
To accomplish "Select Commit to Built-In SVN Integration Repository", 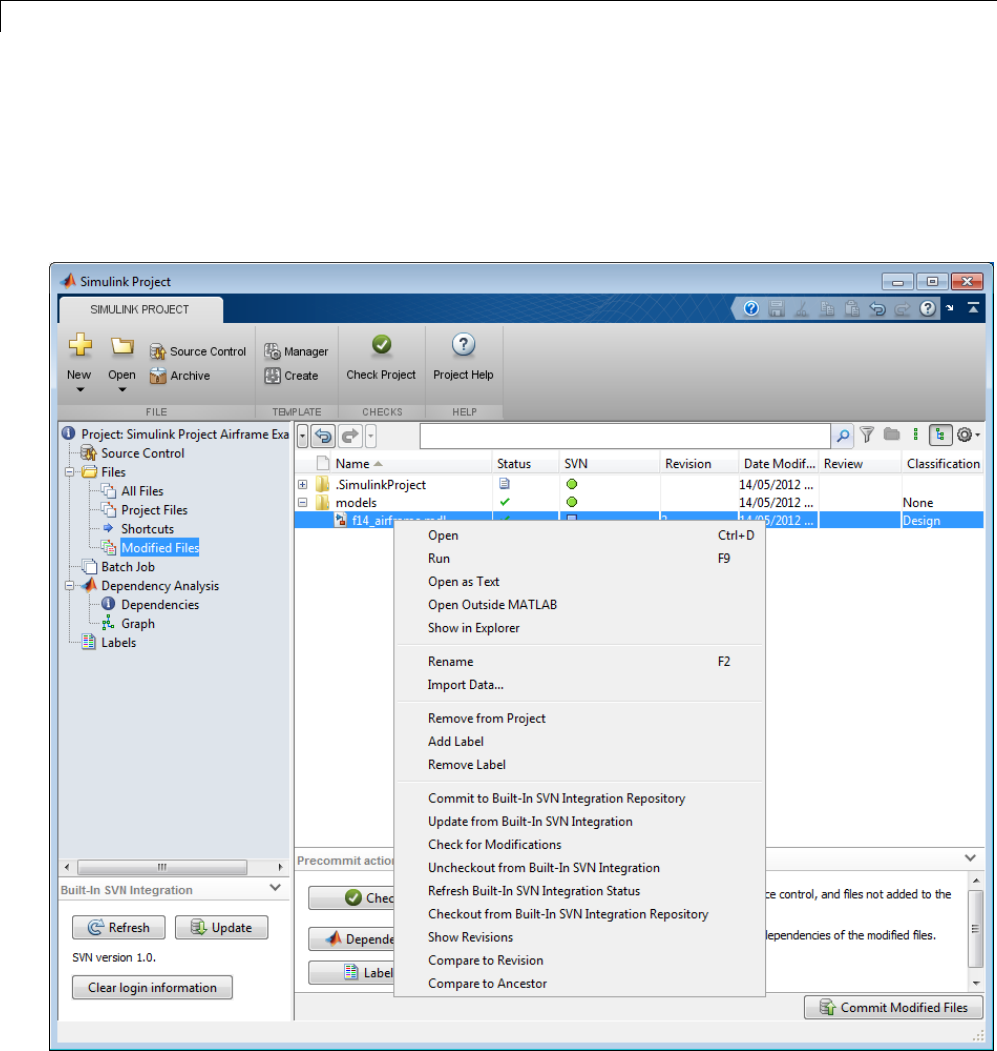I will [580, 798].
